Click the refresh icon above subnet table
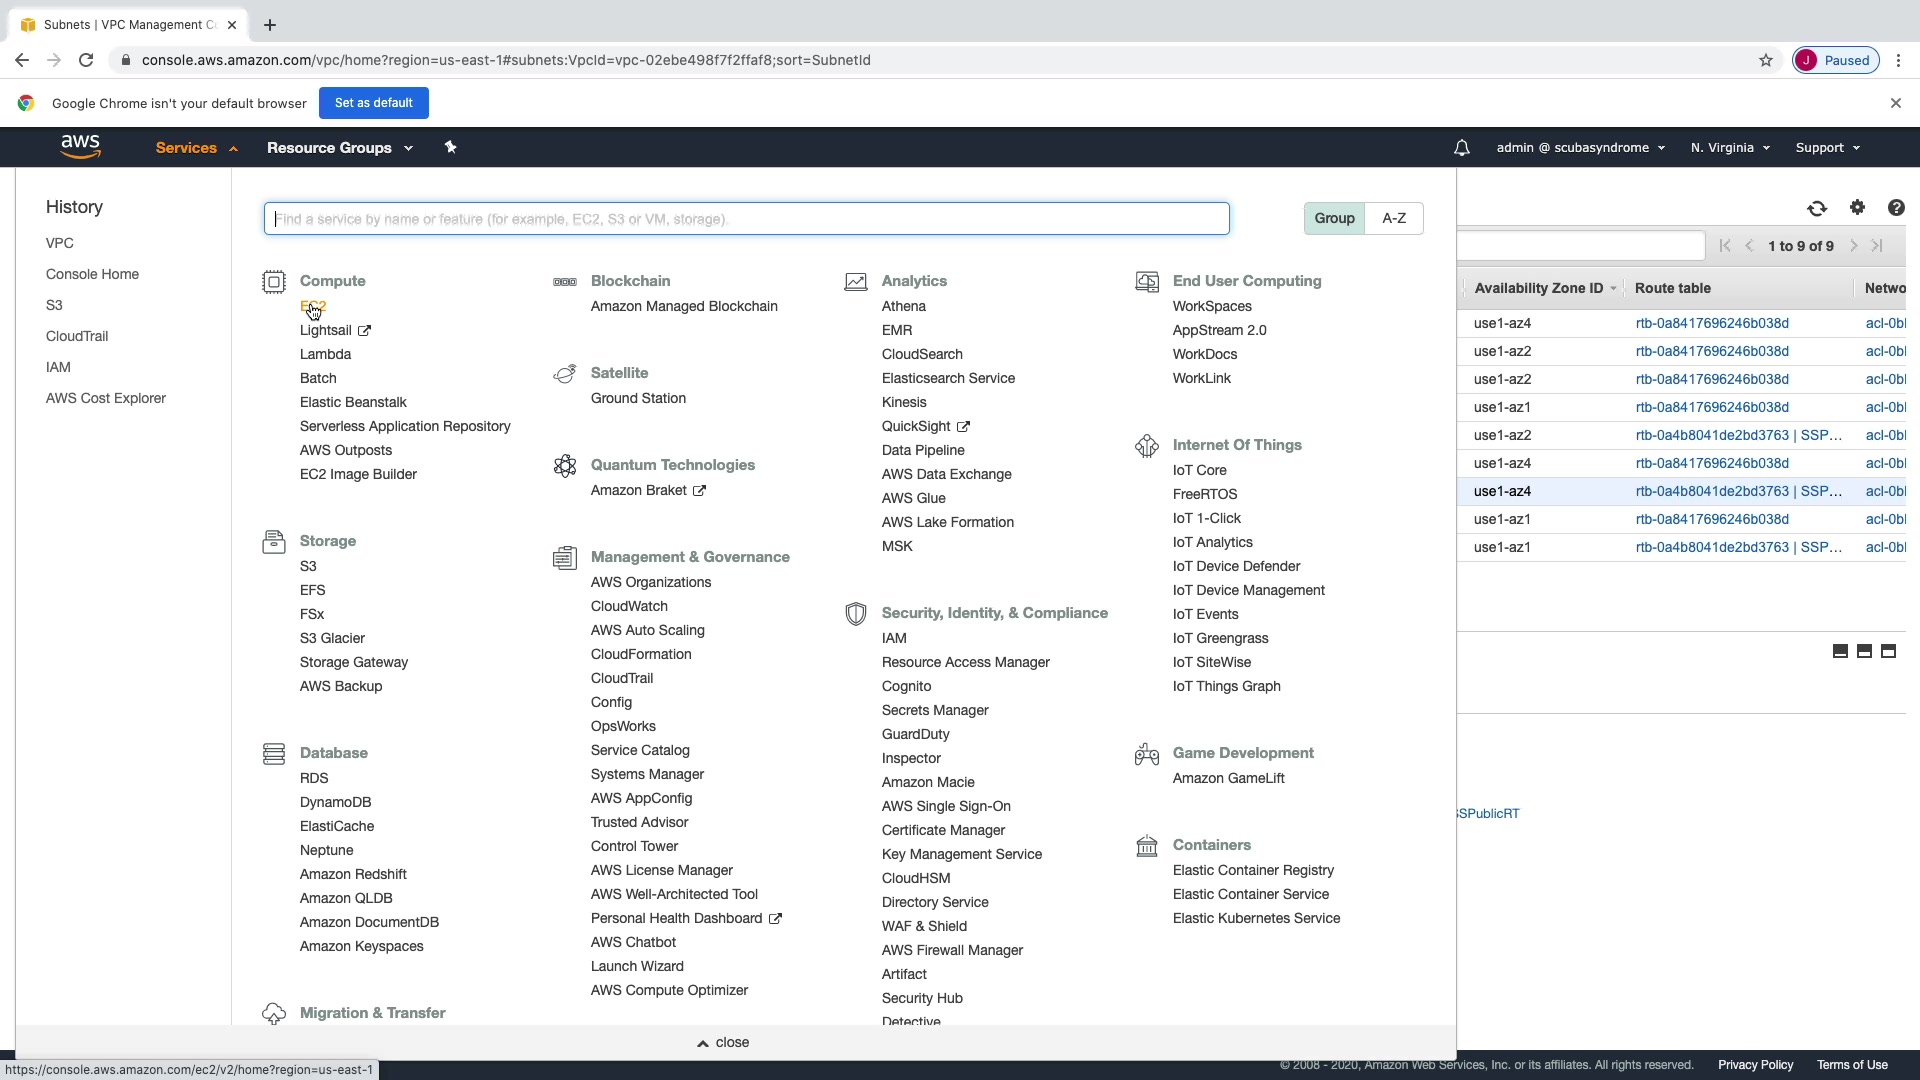The width and height of the screenshot is (1920, 1080). pyautogui.click(x=1817, y=208)
